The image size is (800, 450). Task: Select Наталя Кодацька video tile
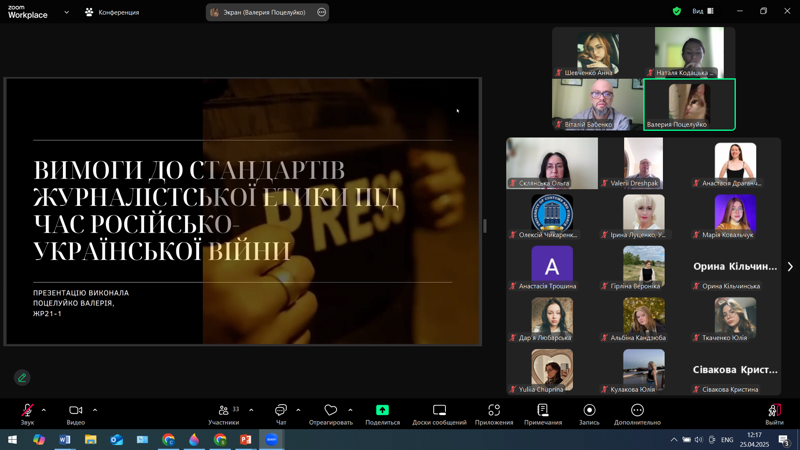[x=689, y=53]
